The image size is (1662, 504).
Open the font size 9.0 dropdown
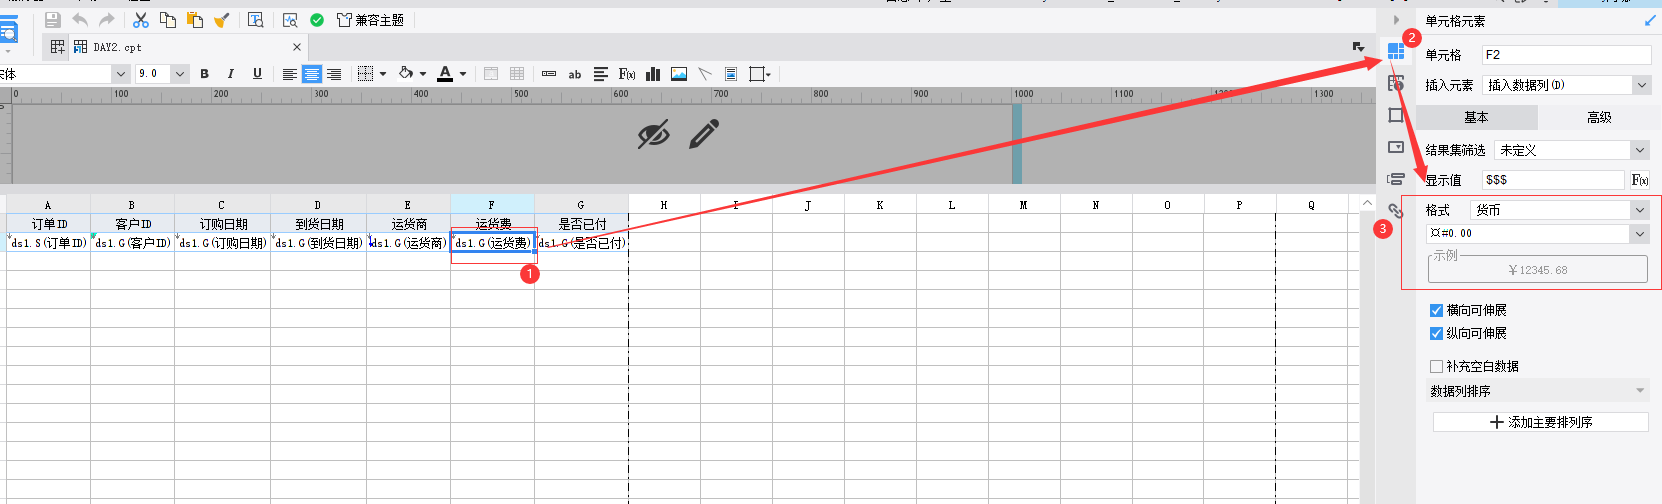pyautogui.click(x=180, y=74)
